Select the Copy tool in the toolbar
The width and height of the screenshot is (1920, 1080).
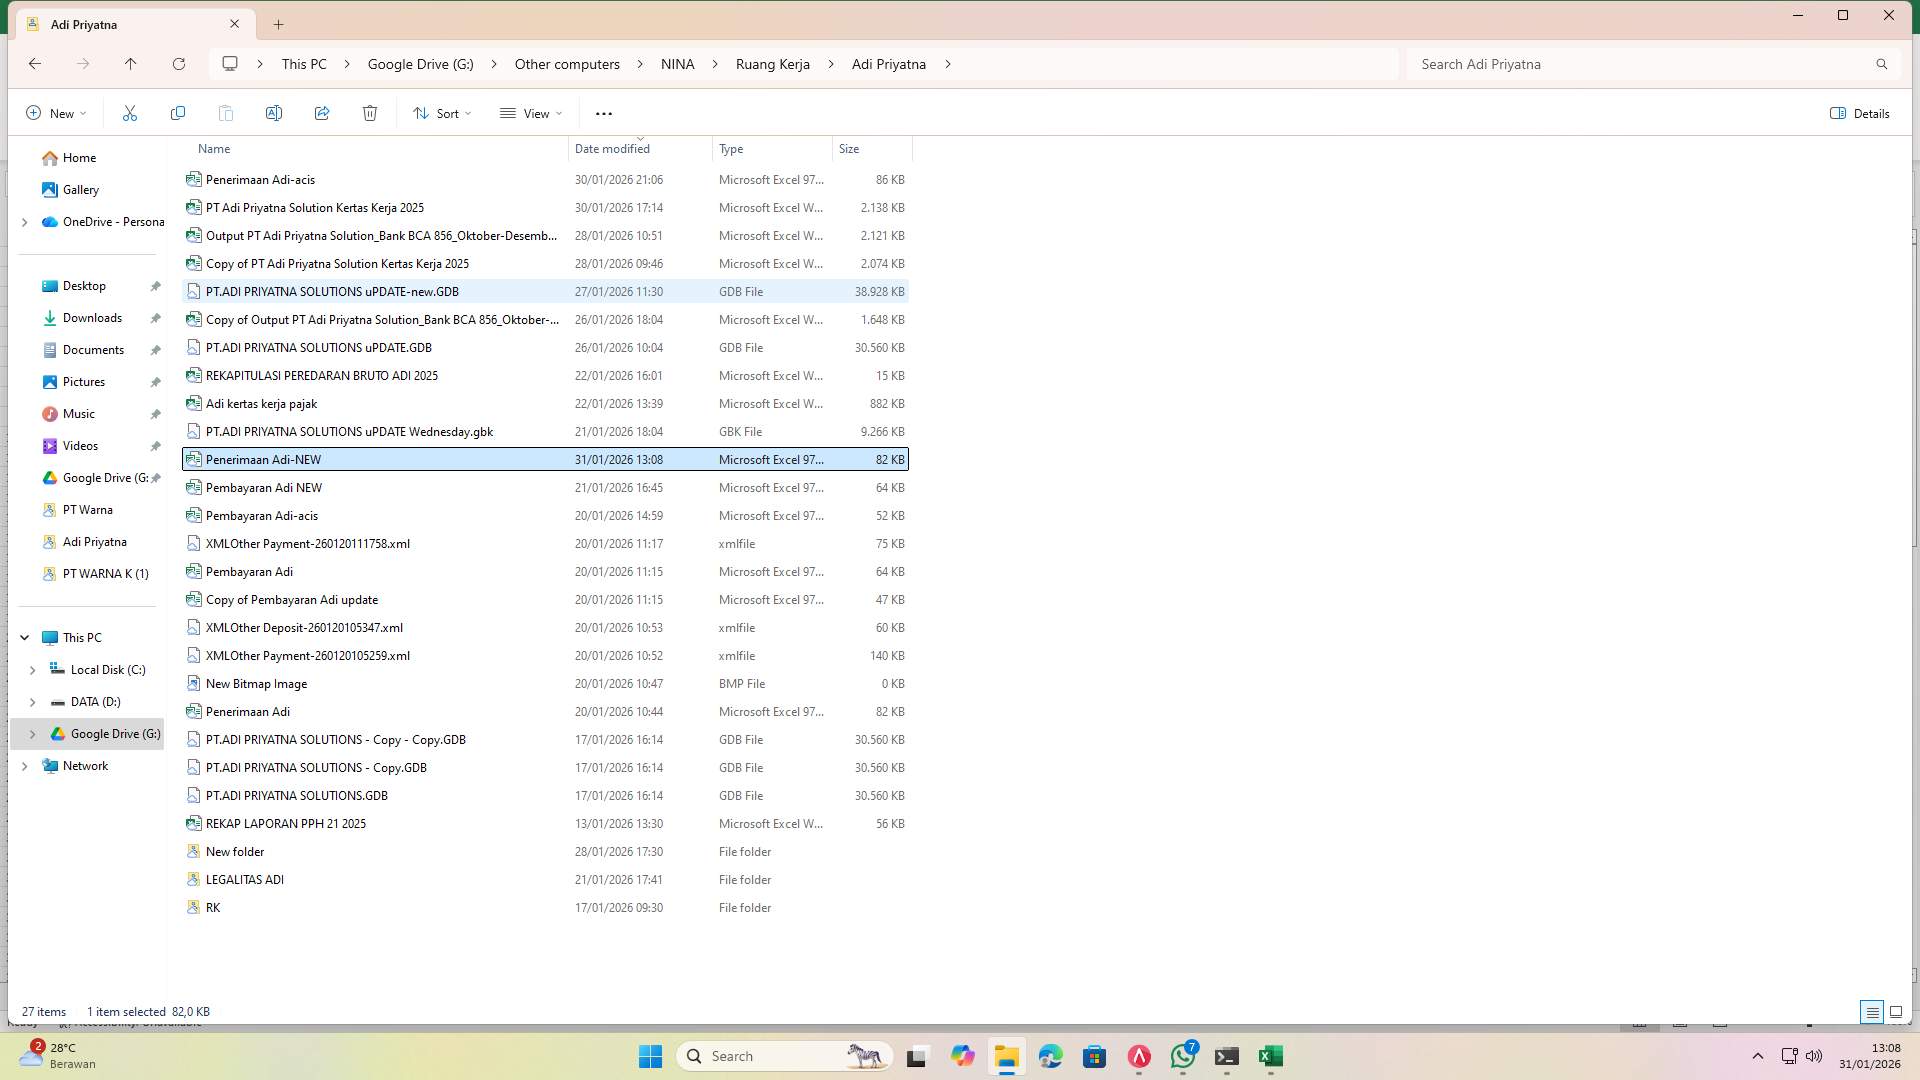click(178, 113)
